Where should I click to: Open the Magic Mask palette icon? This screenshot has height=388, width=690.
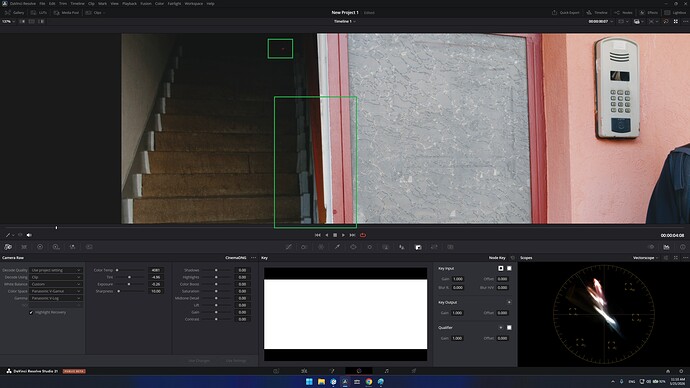click(386, 247)
